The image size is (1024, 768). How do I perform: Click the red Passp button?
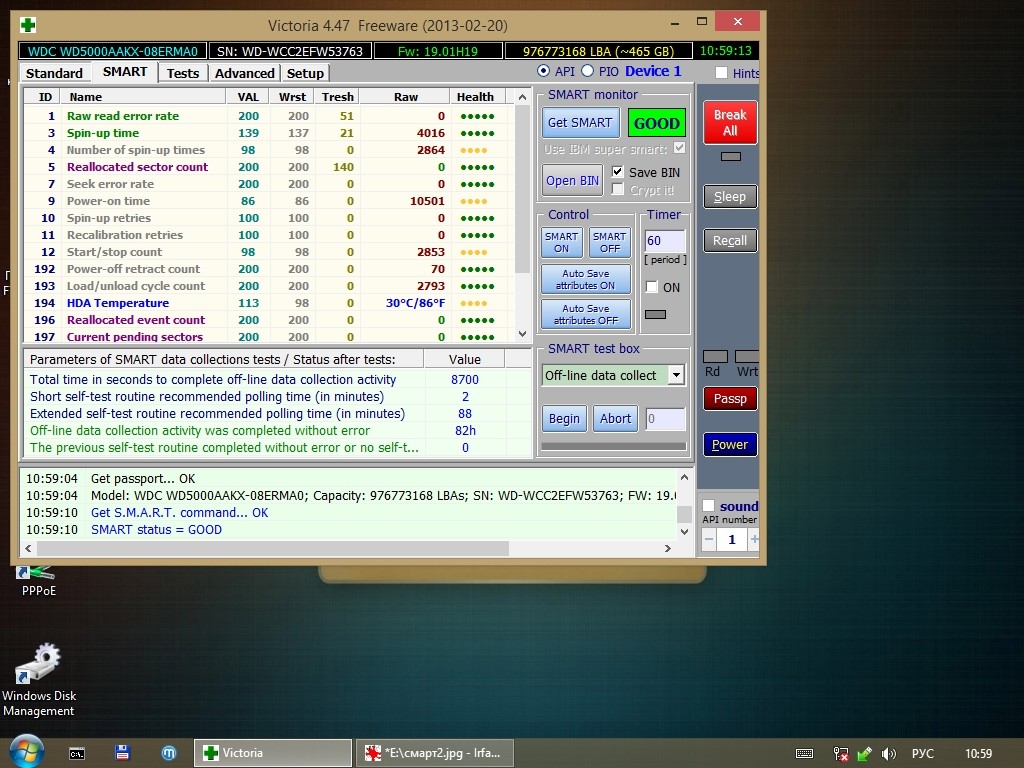pos(730,398)
